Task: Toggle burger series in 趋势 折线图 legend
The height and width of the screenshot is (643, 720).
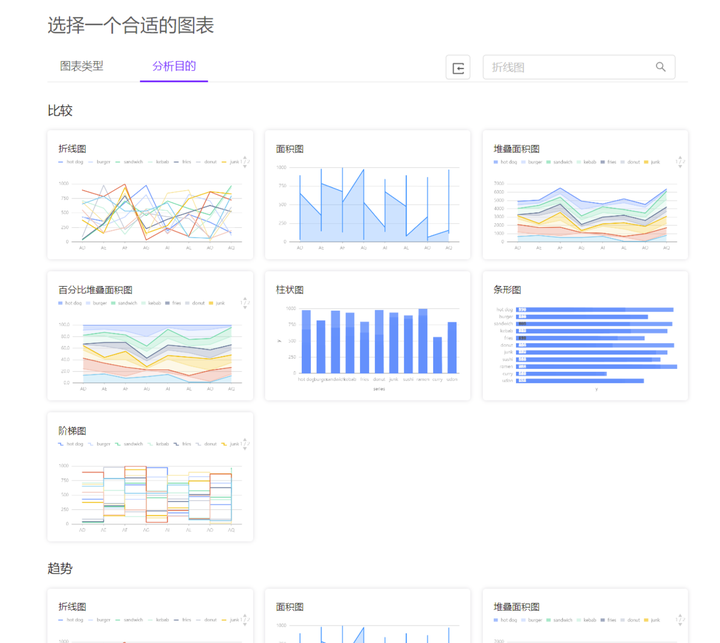Action: (x=99, y=620)
